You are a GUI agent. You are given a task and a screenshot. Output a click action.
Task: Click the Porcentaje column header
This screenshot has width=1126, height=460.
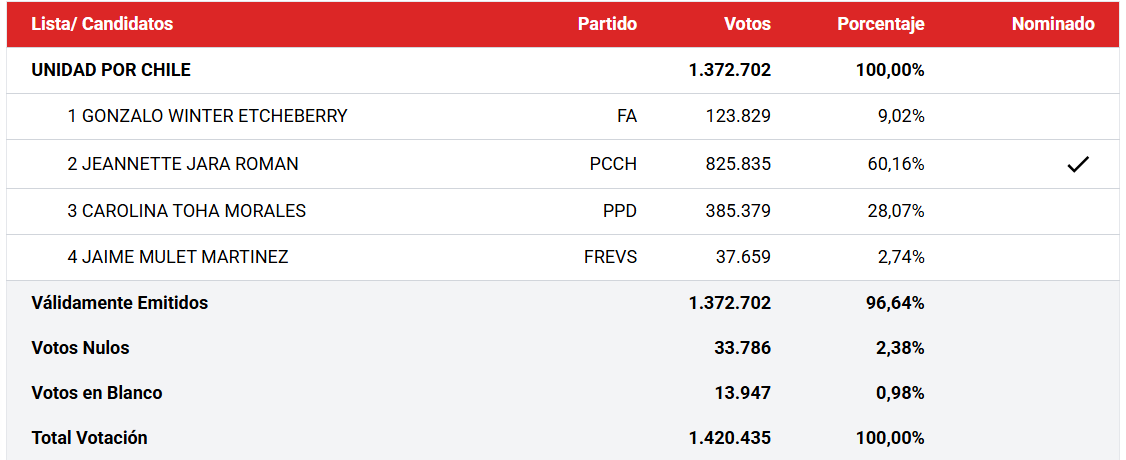pyautogui.click(x=880, y=24)
